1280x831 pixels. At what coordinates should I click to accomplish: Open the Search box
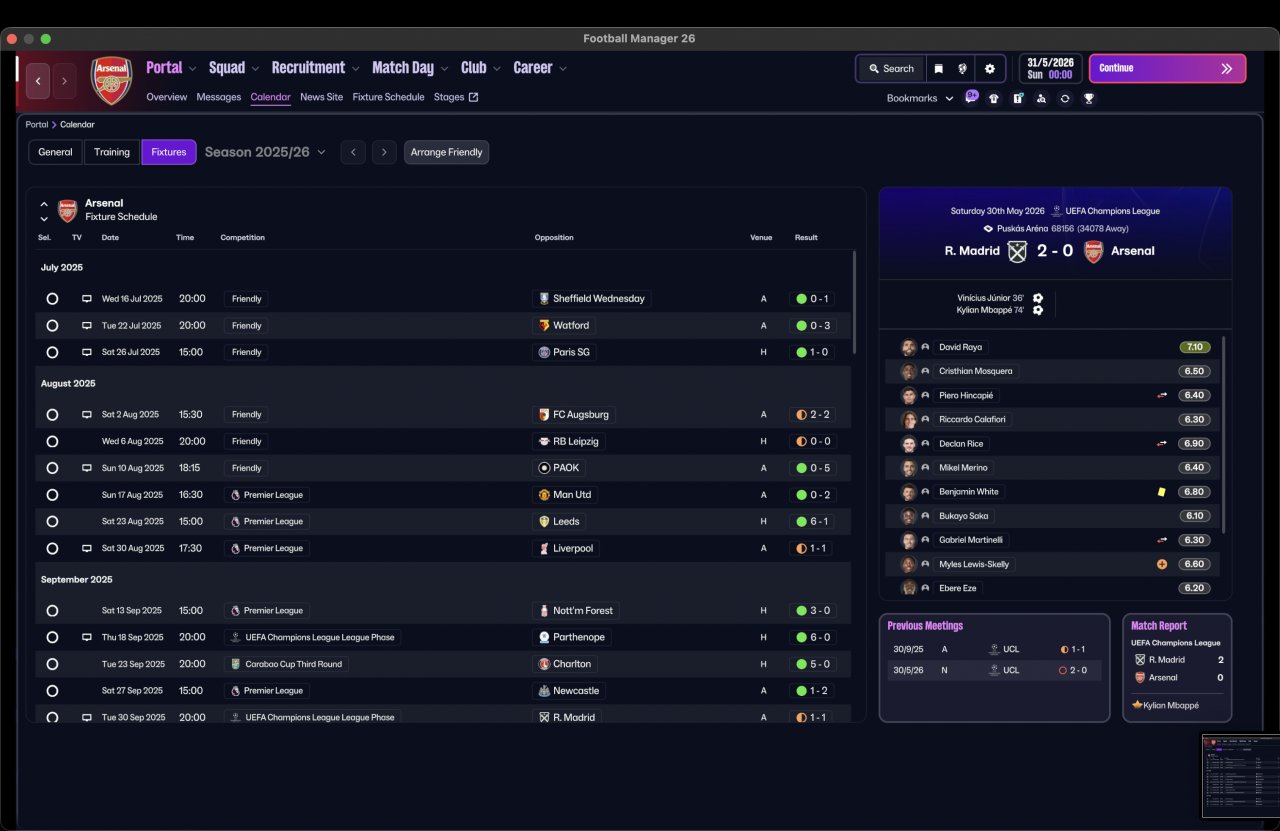(x=891, y=69)
